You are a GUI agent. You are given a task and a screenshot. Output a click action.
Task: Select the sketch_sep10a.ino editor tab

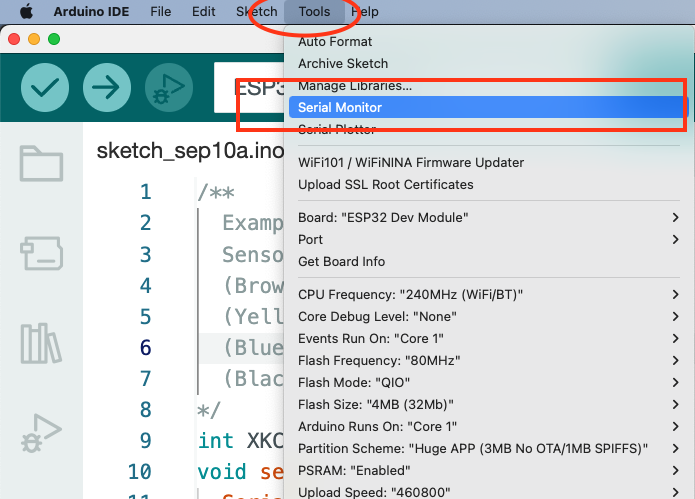tap(190, 151)
